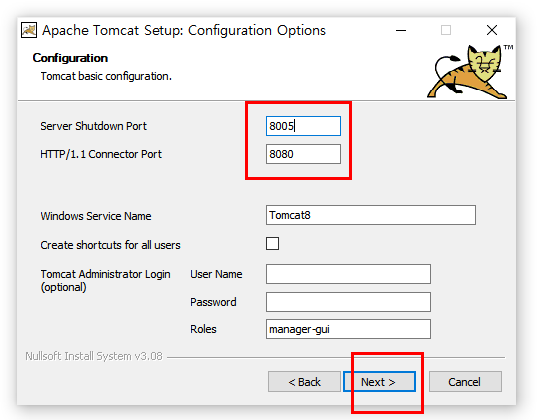The image size is (538, 420).
Task: Click the Password input field
Action: [x=348, y=302]
